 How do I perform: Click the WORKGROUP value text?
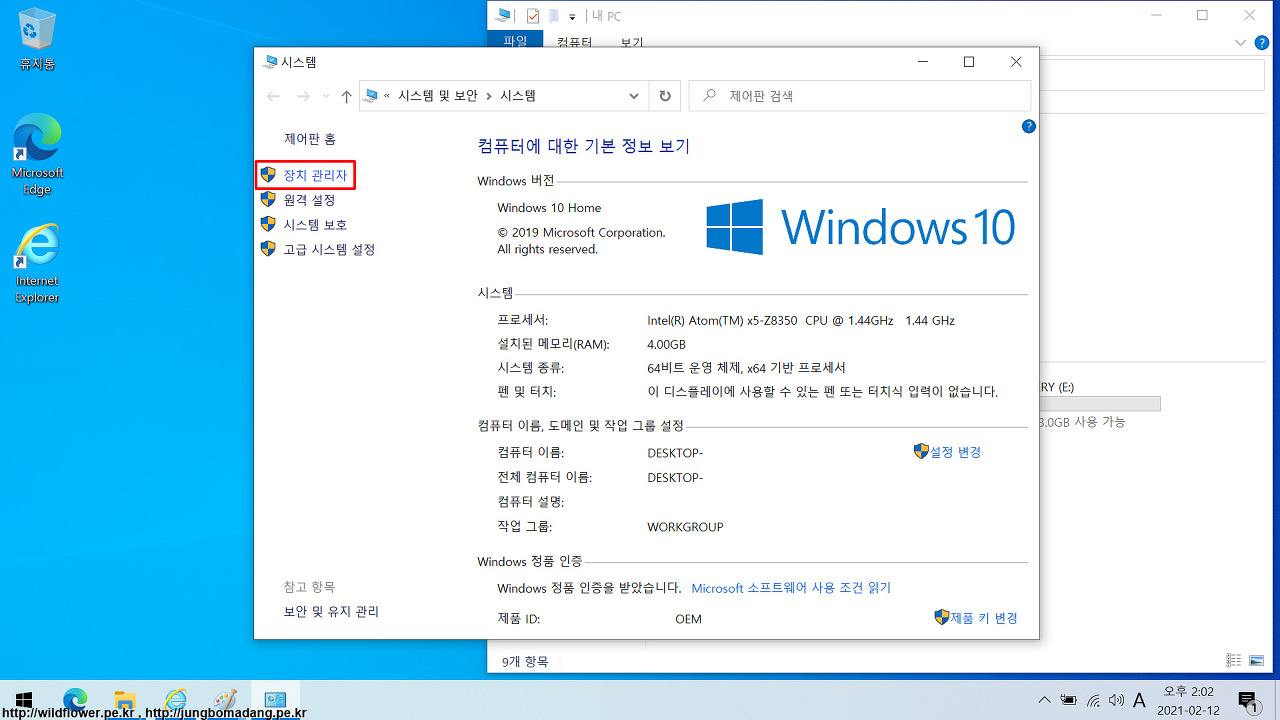click(685, 527)
